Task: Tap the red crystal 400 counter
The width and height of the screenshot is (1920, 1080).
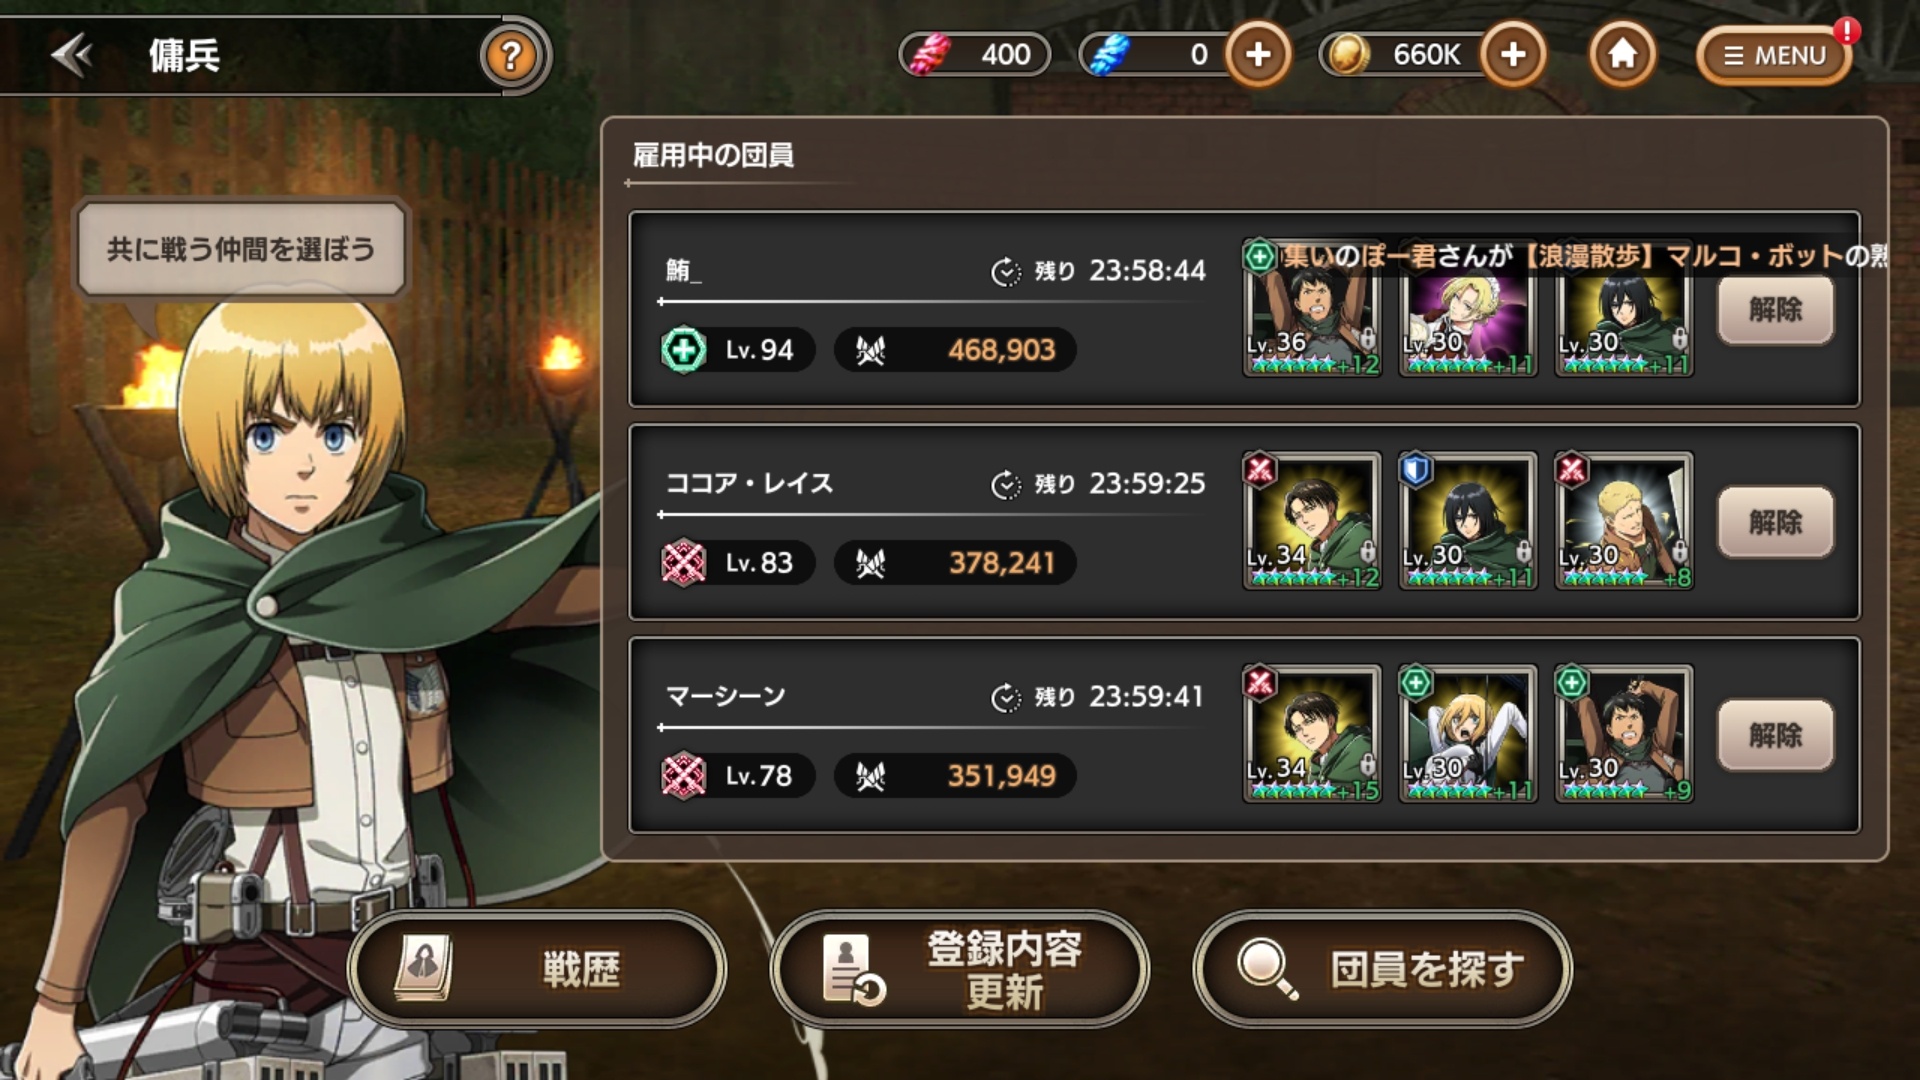Action: pyautogui.click(x=975, y=54)
